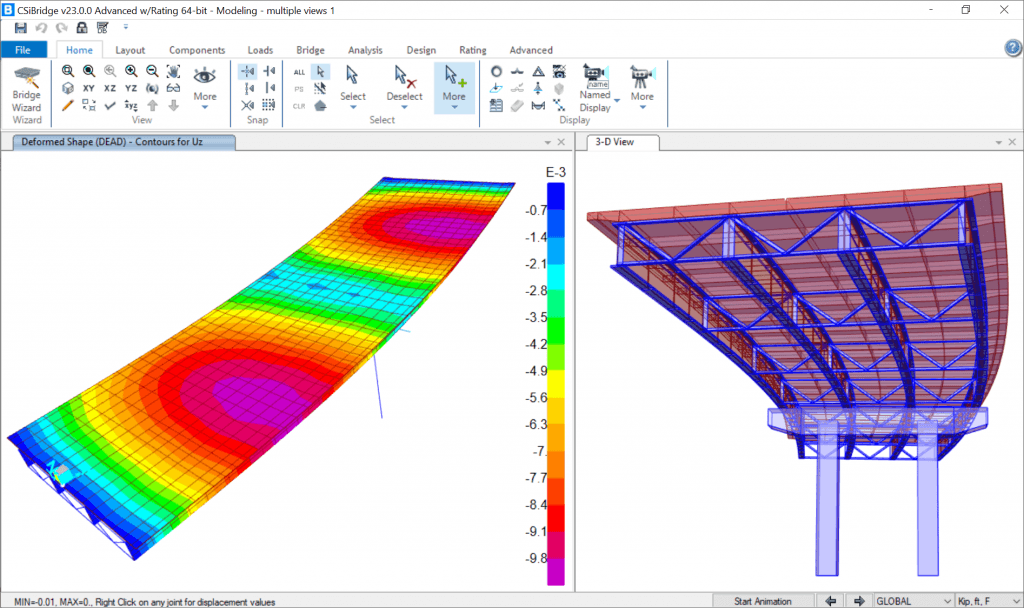Click the Deselect tool with red X
Image resolution: width=1024 pixels, height=608 pixels.
(404, 85)
